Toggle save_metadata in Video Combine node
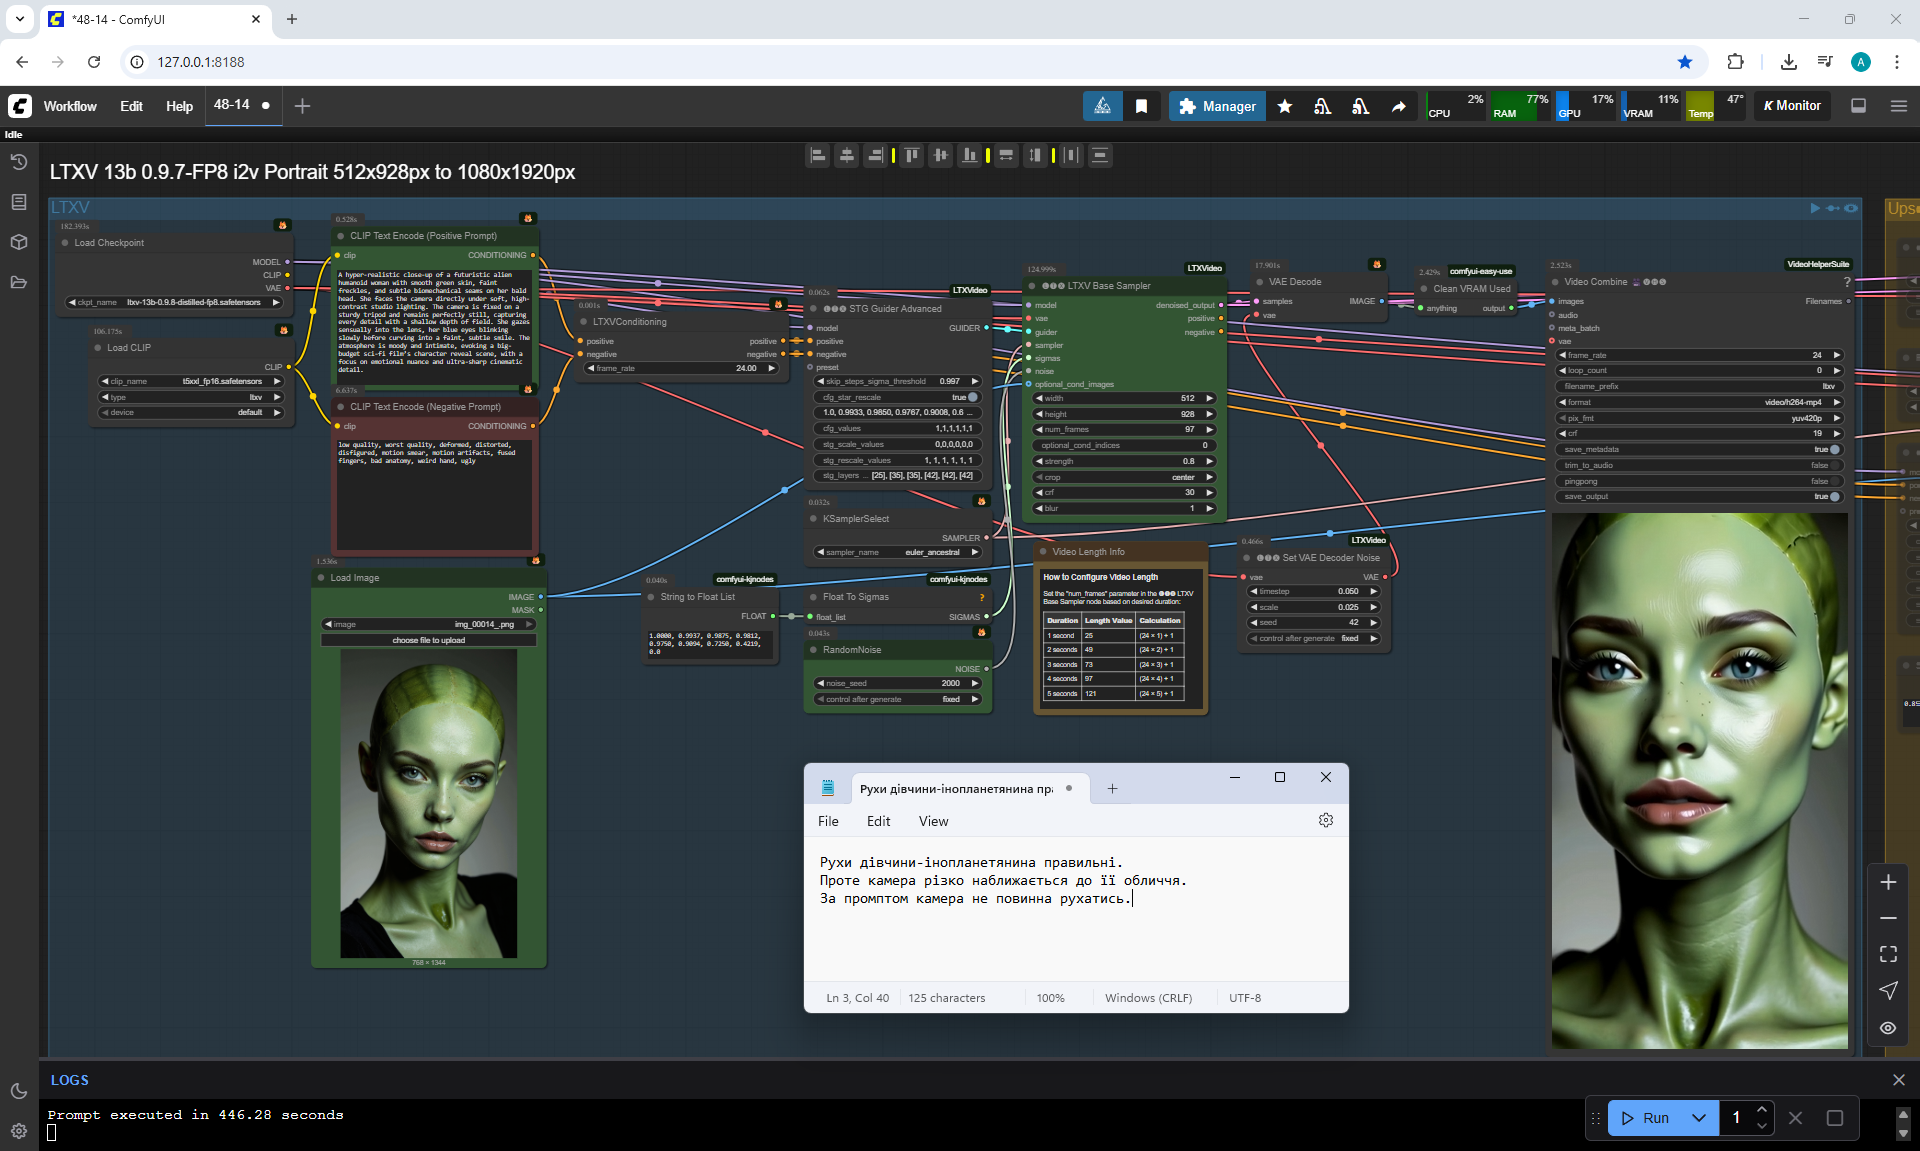Screen dimensions: 1920x1151 click(x=1833, y=449)
